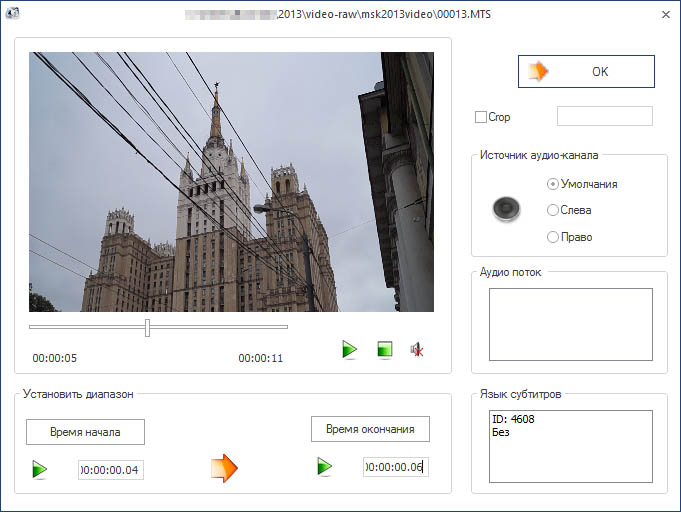The height and width of the screenshot is (512, 681).
Task: Click the Аудио поток list box
Action: pyautogui.click(x=571, y=324)
